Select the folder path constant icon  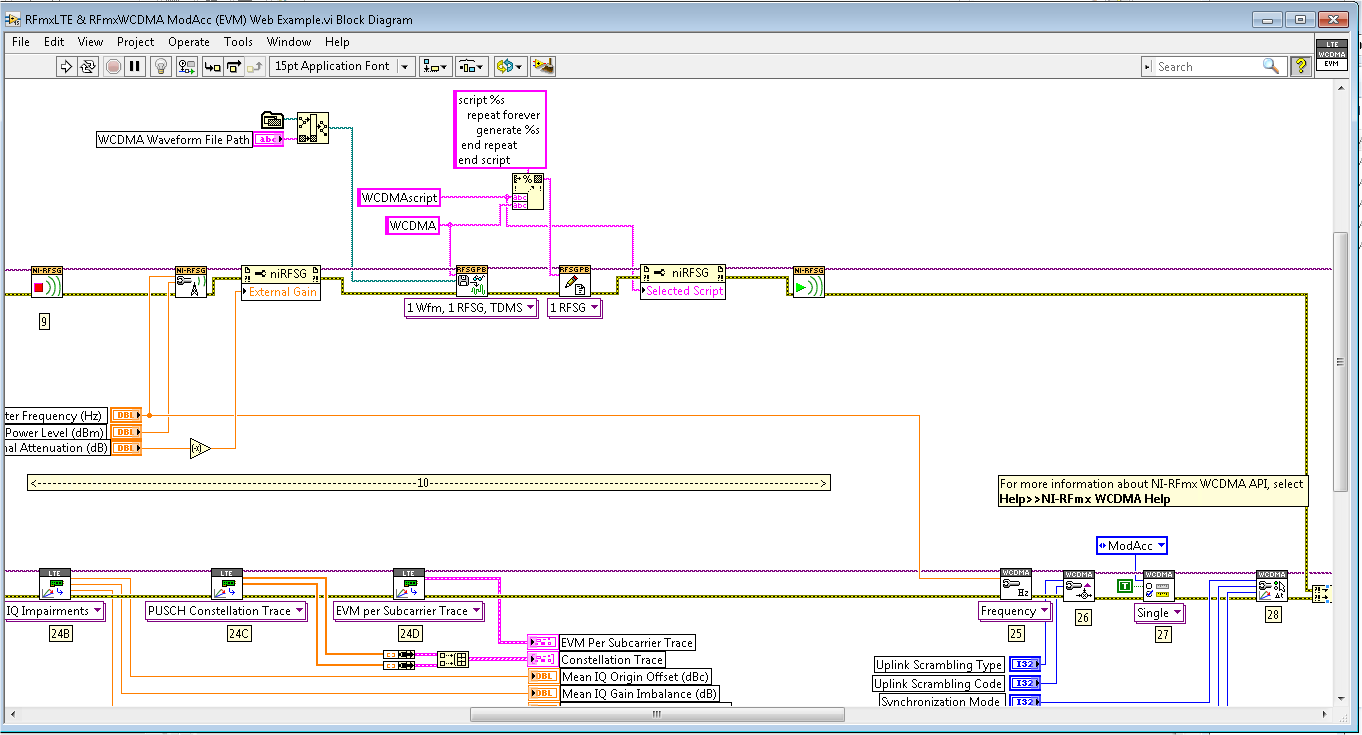coord(272,120)
